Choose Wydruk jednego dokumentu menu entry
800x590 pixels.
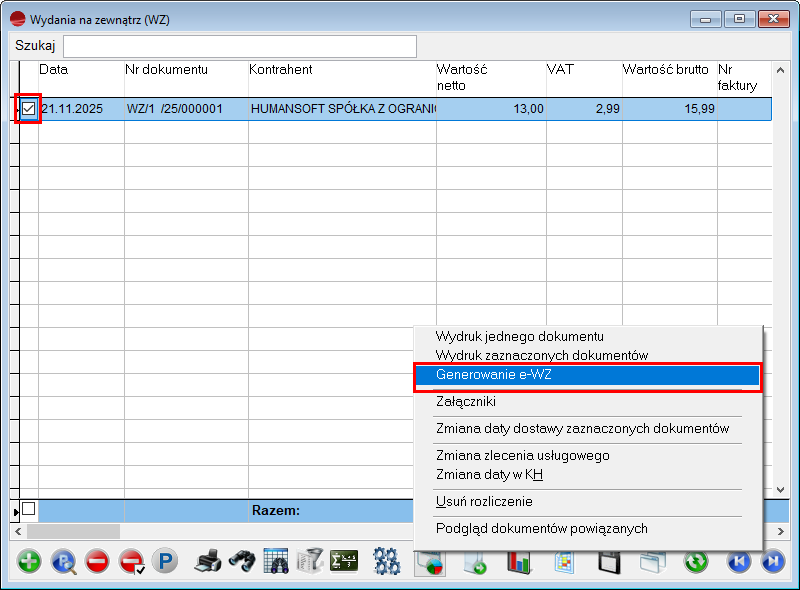(520, 336)
